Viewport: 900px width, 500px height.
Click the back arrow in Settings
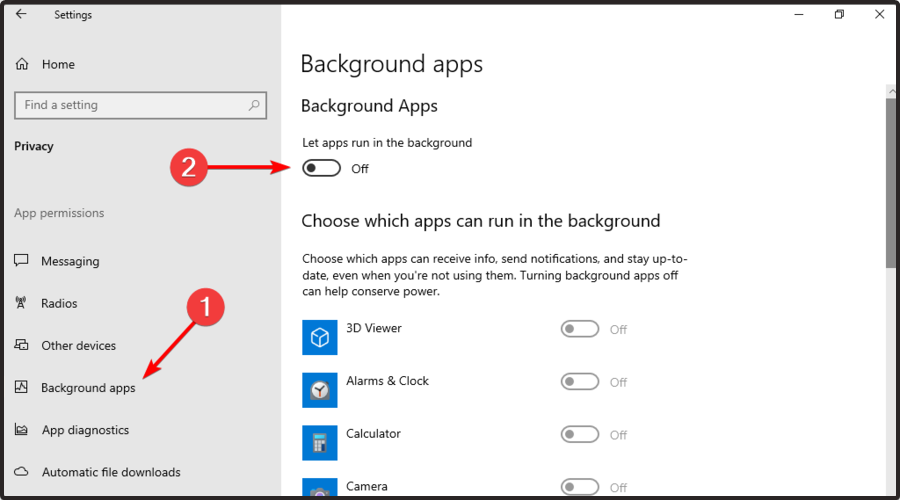[x=21, y=15]
